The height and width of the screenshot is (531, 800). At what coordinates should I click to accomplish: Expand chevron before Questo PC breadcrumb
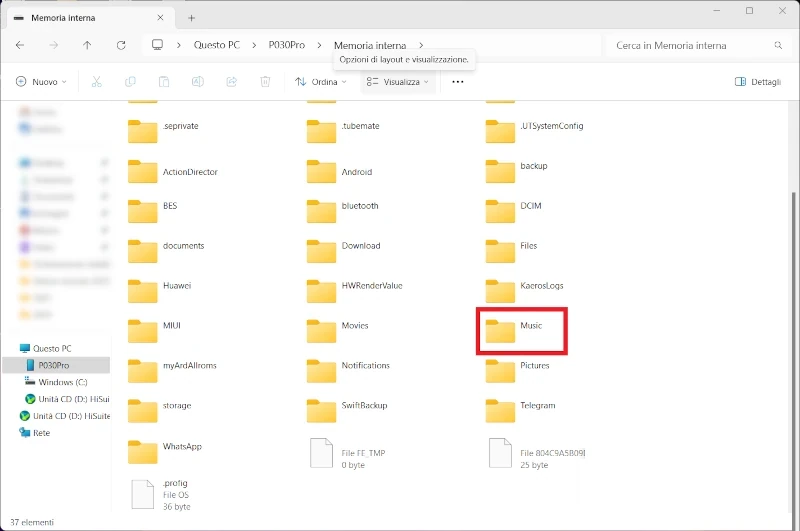pos(179,45)
